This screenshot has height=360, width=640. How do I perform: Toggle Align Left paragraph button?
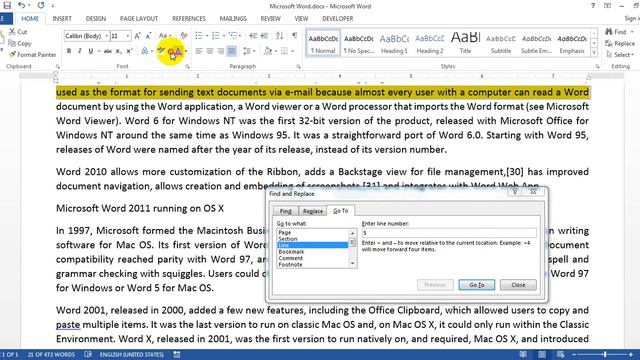pyautogui.click(x=199, y=51)
